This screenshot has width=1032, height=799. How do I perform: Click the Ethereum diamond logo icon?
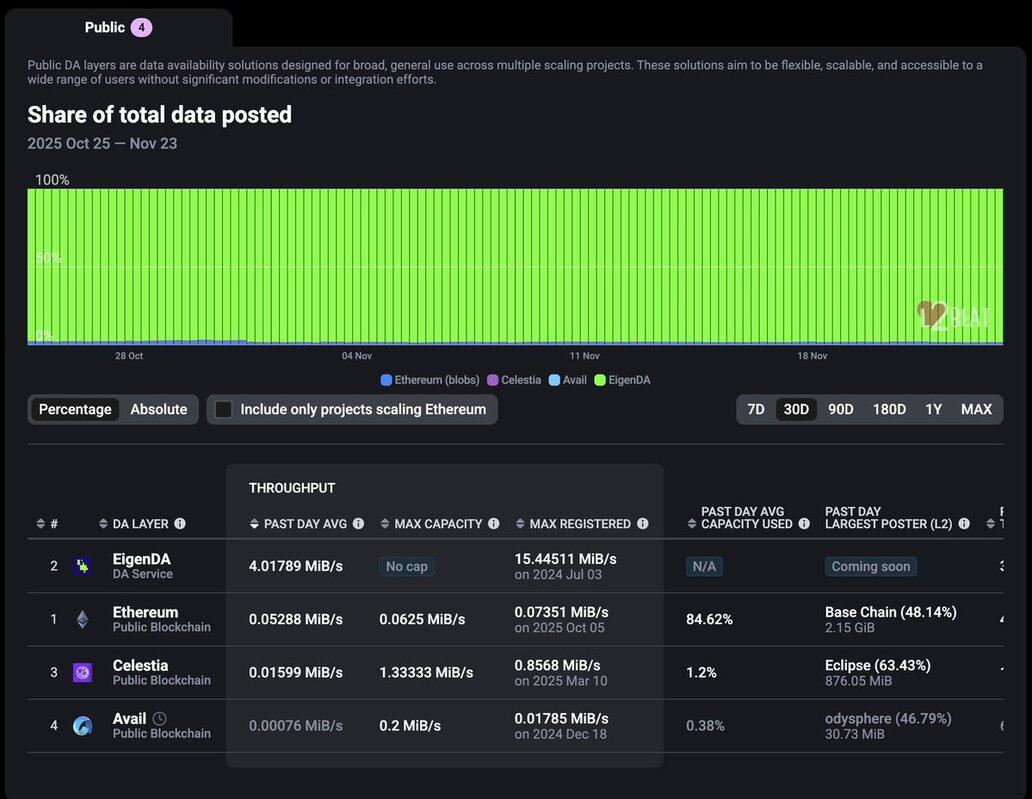point(82,619)
